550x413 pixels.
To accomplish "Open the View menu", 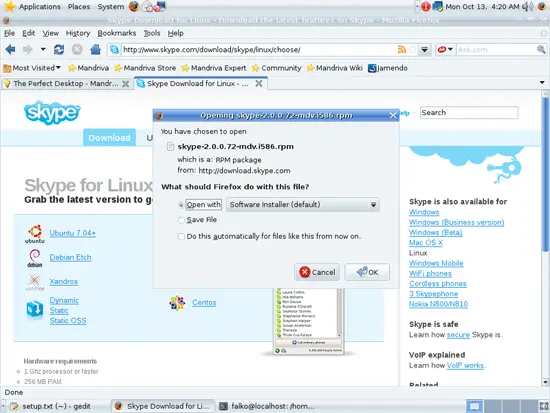I will pyautogui.click(x=51, y=33).
